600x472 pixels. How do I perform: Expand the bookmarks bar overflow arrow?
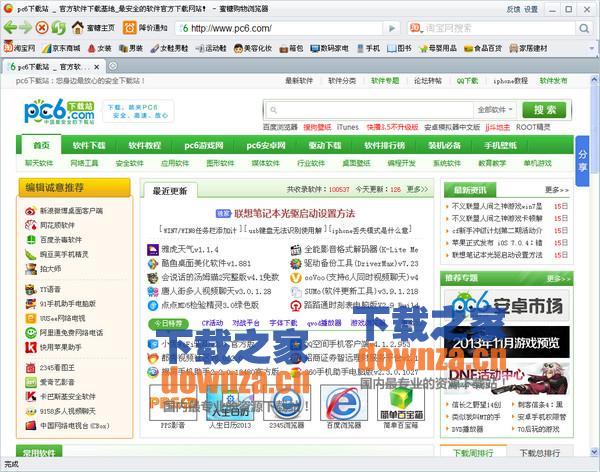[592, 49]
